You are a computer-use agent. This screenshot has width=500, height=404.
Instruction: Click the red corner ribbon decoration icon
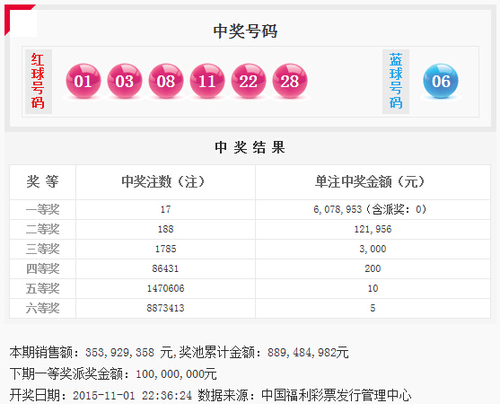coord(19,19)
